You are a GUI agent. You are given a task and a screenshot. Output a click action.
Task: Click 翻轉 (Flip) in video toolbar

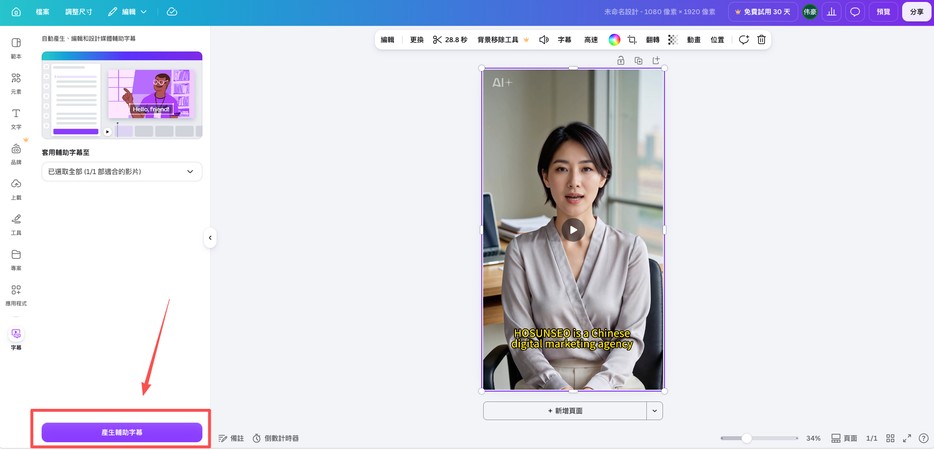653,40
